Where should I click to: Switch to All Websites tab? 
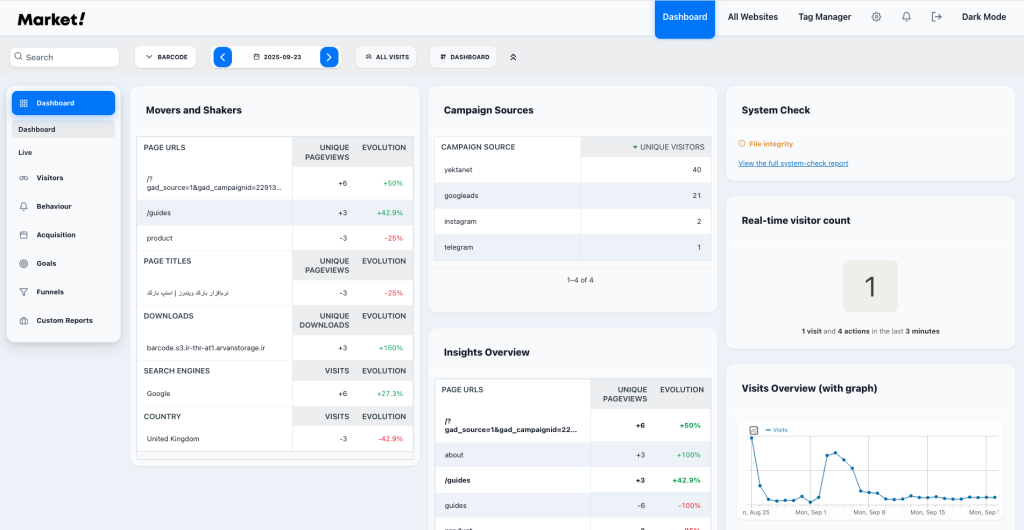point(752,17)
